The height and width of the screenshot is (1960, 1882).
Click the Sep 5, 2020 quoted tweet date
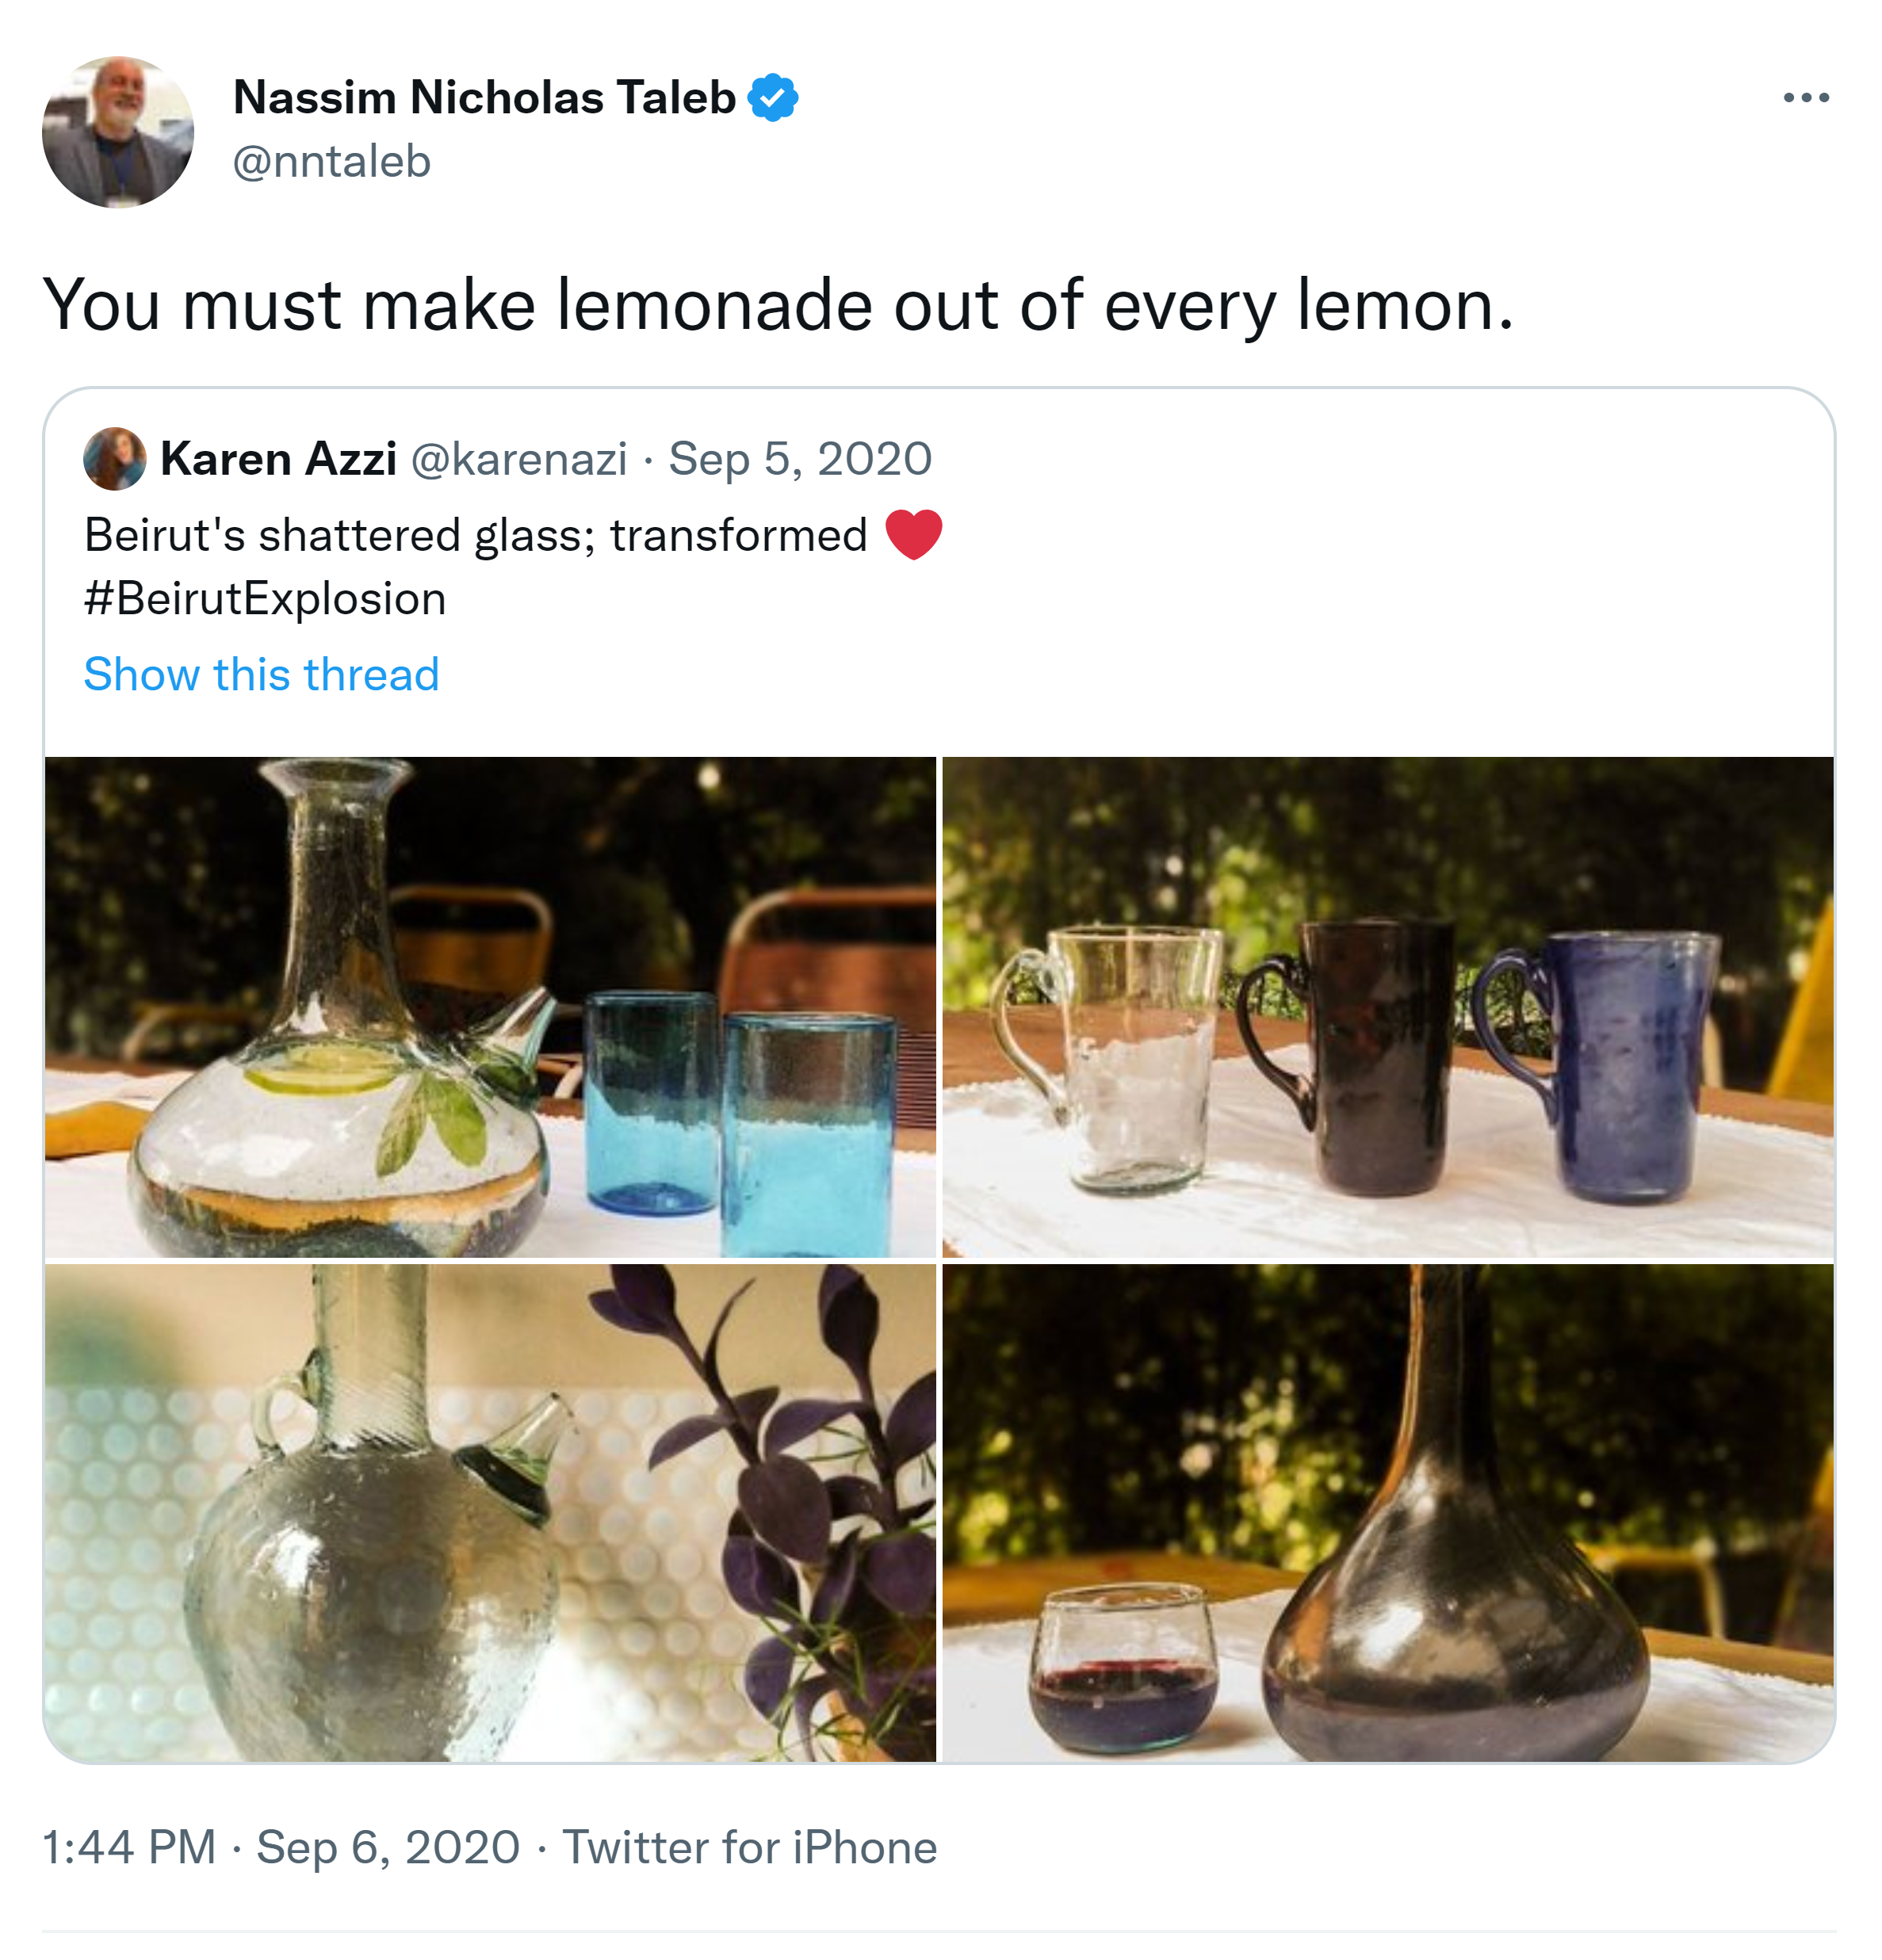point(800,459)
